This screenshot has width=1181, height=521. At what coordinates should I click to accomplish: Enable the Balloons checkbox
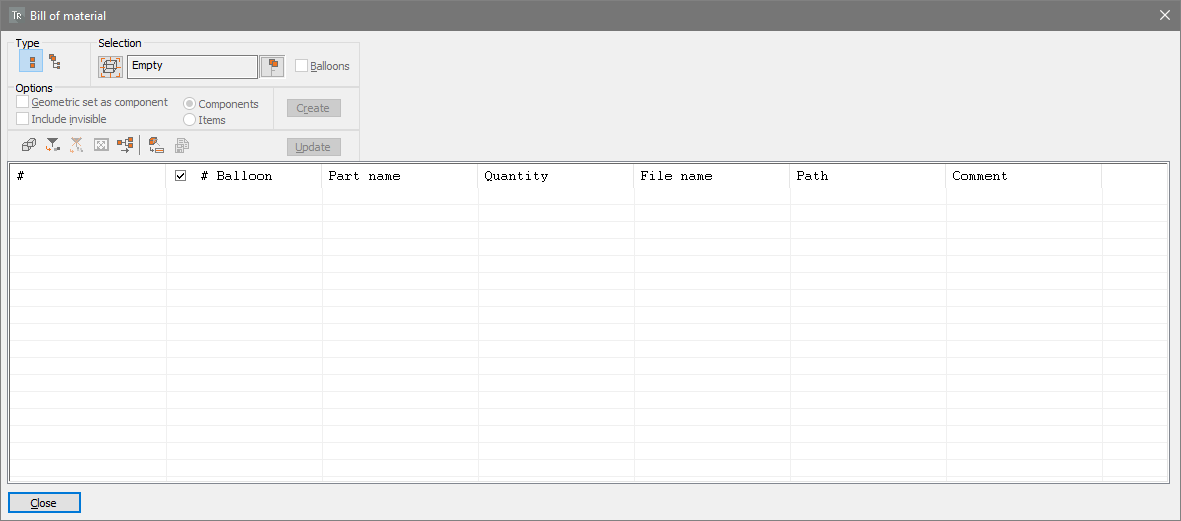pos(301,66)
